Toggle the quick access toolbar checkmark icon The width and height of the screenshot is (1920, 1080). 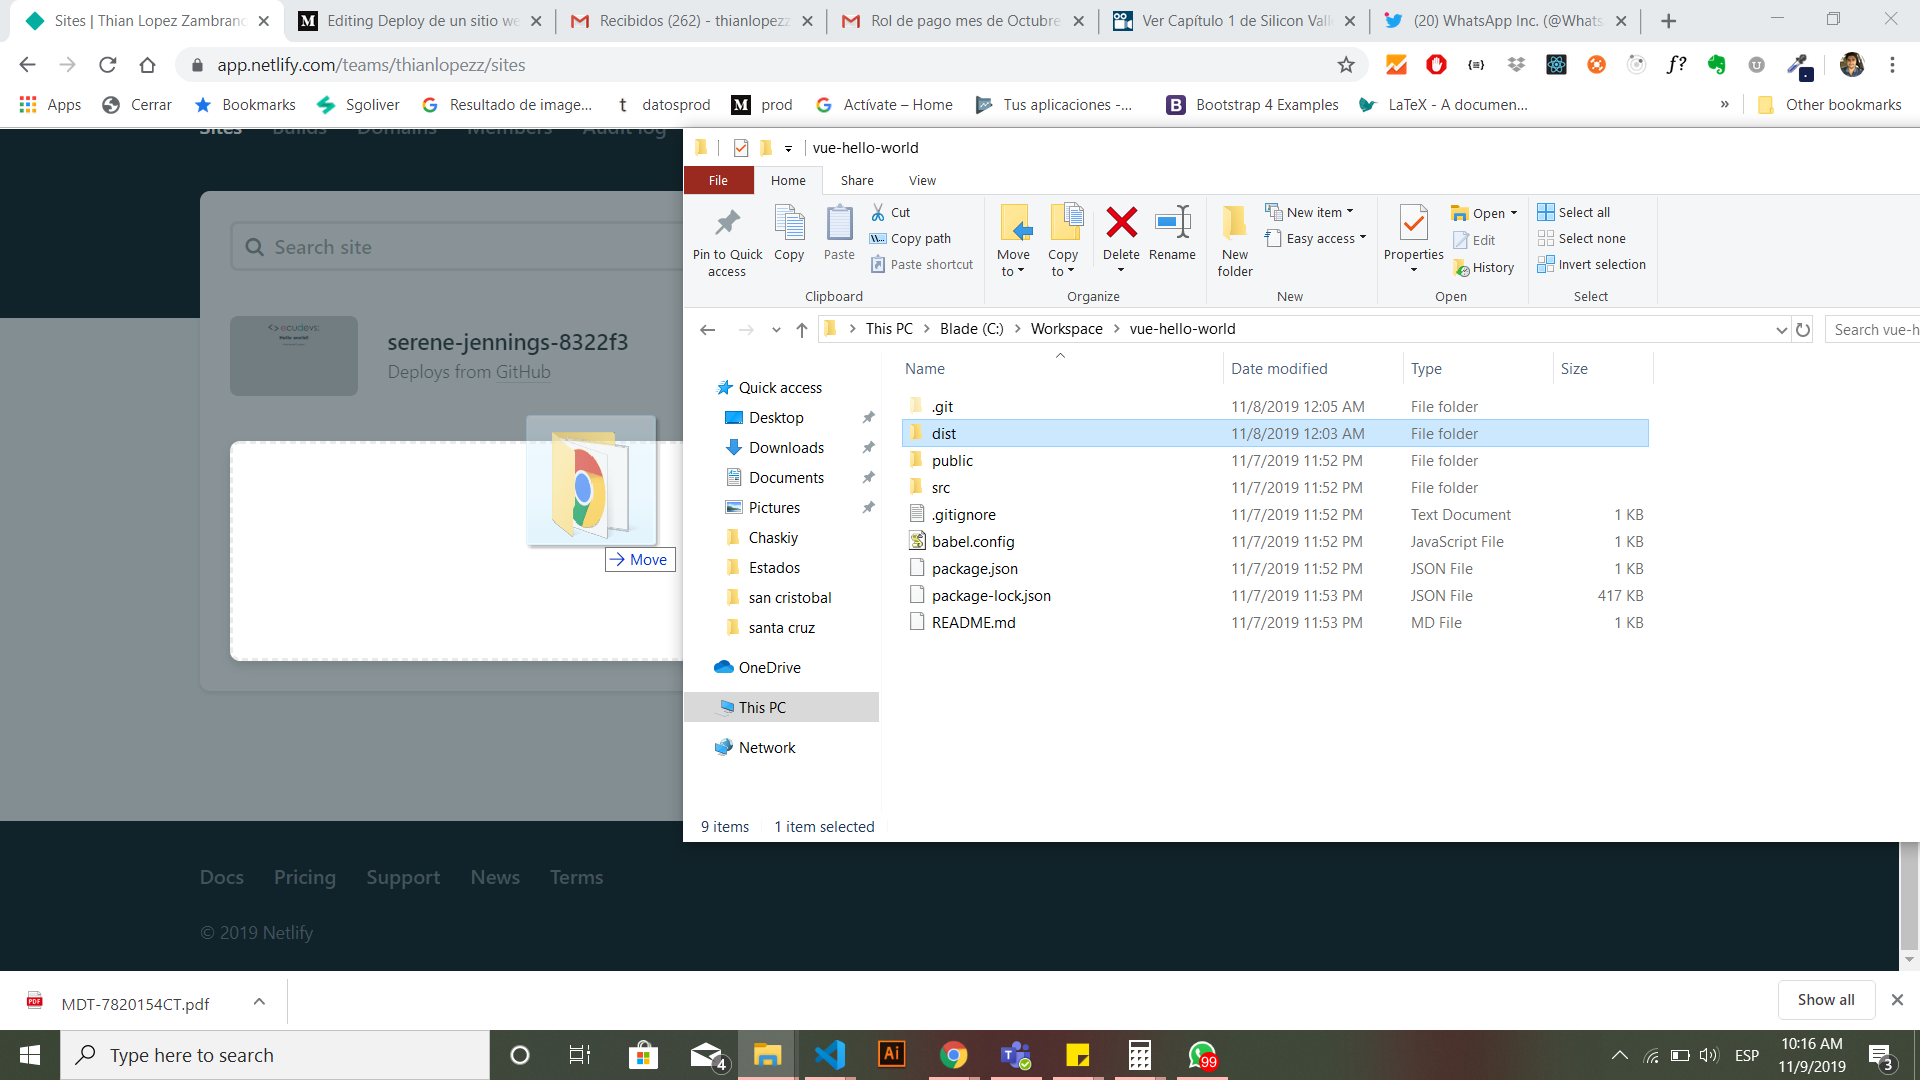click(741, 148)
